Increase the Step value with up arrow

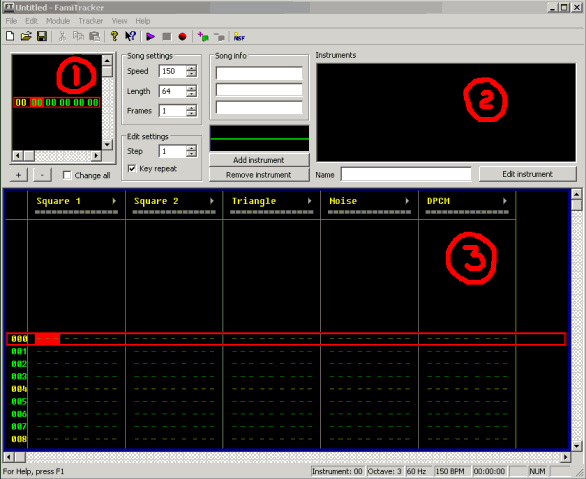191,148
